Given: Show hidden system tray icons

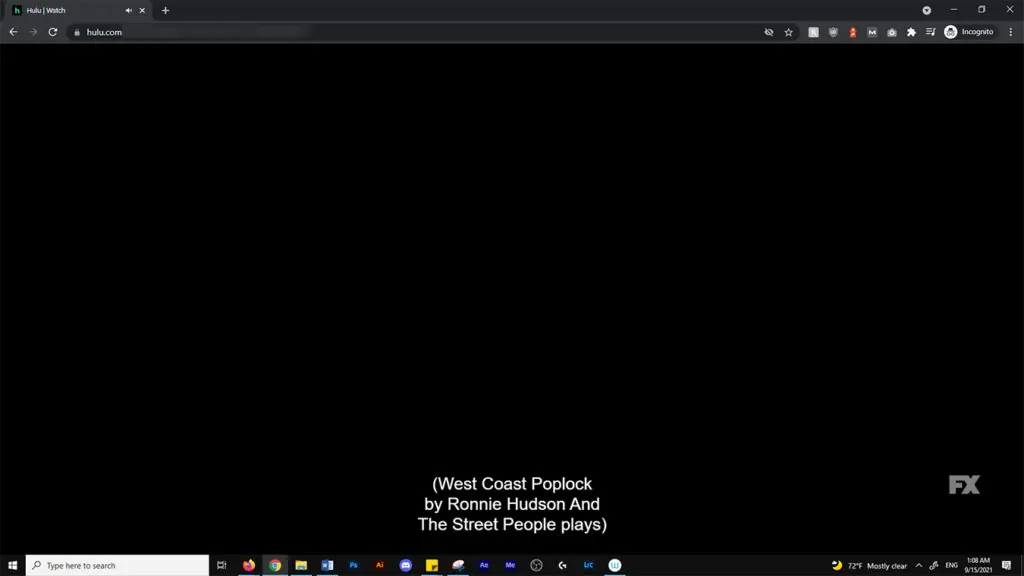Looking at the screenshot, I should point(919,566).
